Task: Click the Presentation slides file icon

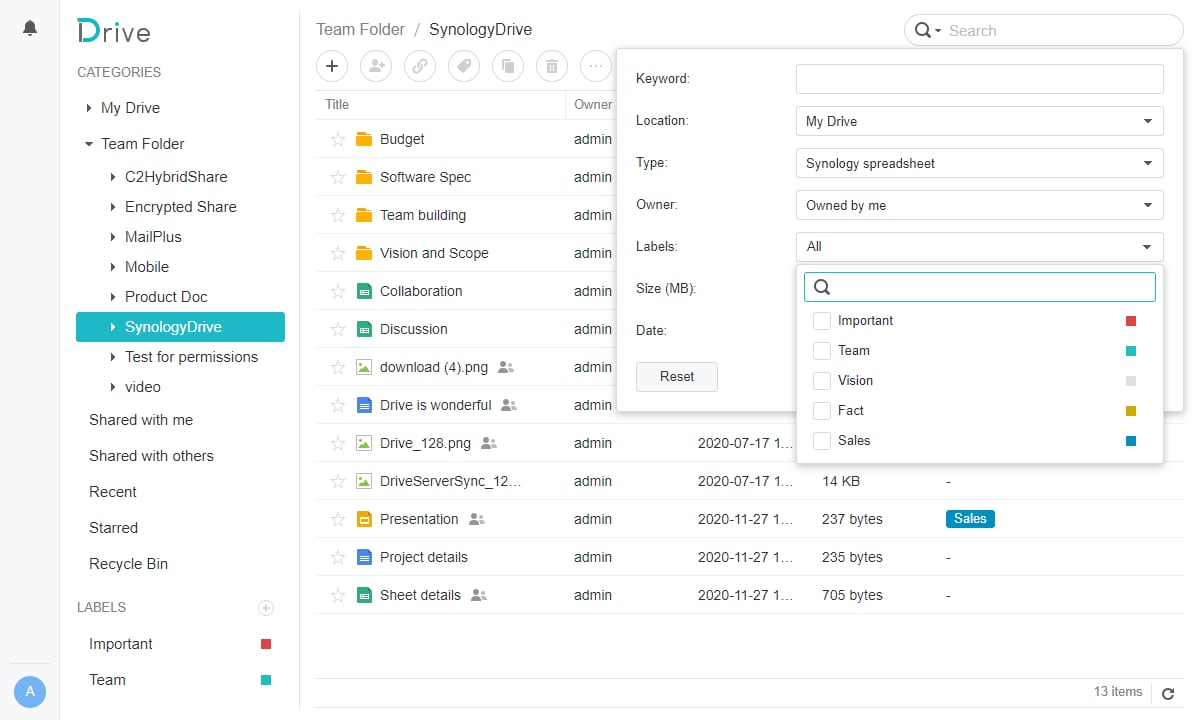Action: [364, 519]
